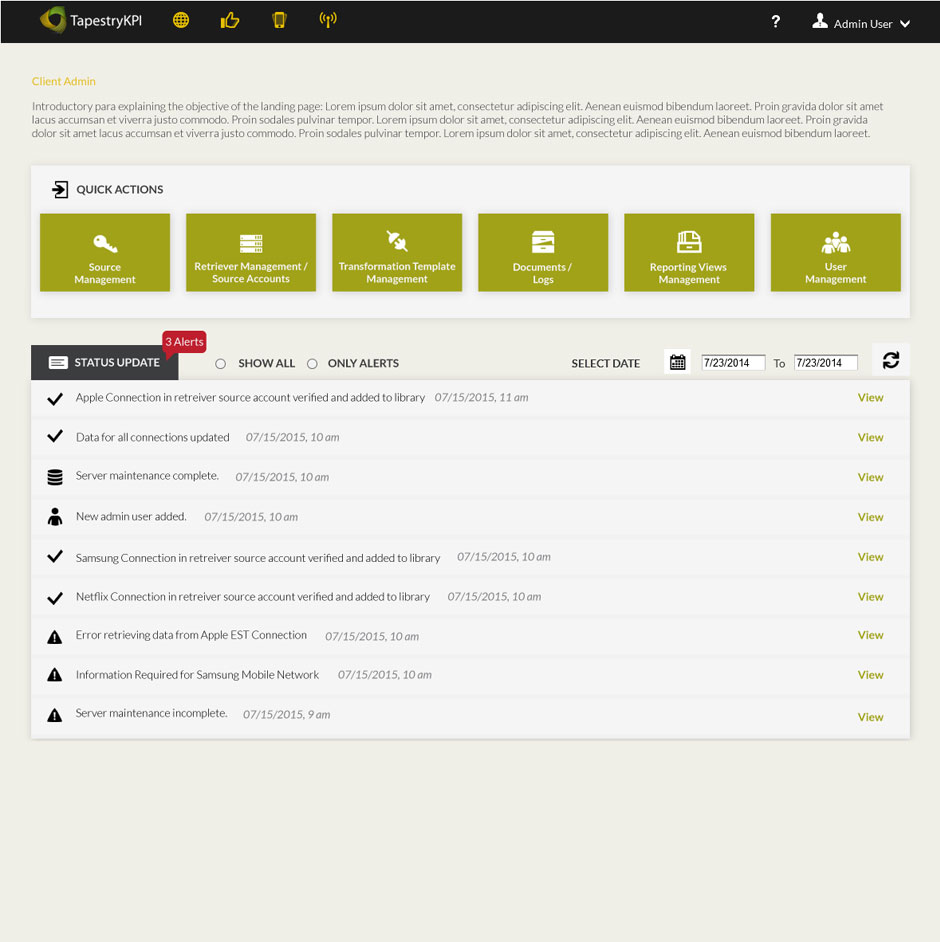Select the Only Alerts radio button
940x942 pixels.
[x=312, y=363]
